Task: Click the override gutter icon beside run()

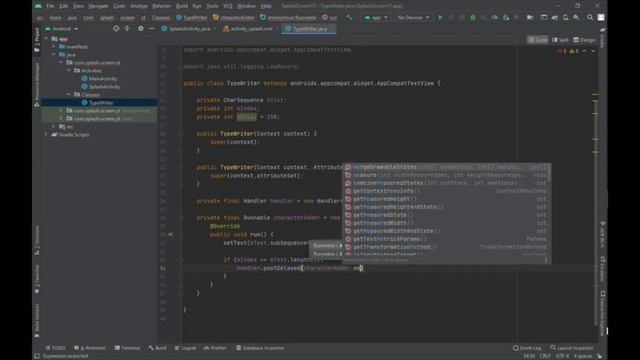Action: coord(171,234)
